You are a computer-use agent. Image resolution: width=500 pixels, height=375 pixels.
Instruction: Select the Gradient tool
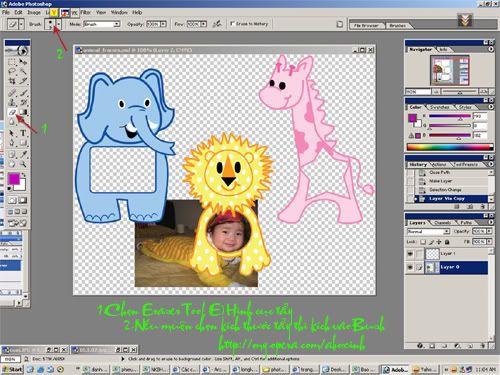tap(23, 112)
